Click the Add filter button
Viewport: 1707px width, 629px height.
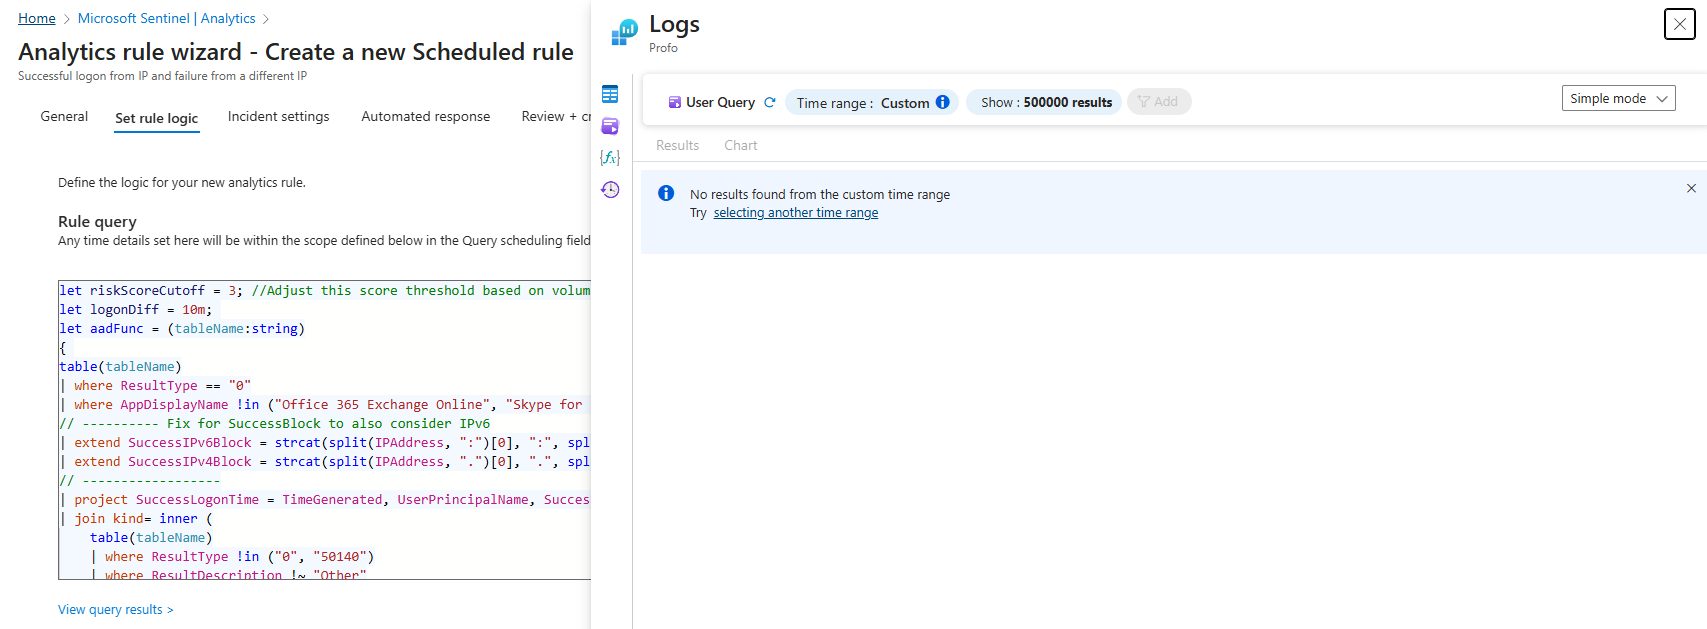pyautogui.click(x=1159, y=102)
